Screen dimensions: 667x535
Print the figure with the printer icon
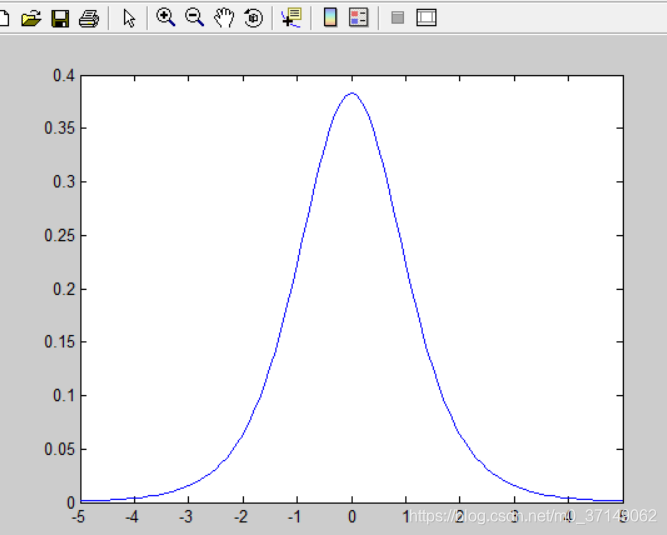coord(89,18)
